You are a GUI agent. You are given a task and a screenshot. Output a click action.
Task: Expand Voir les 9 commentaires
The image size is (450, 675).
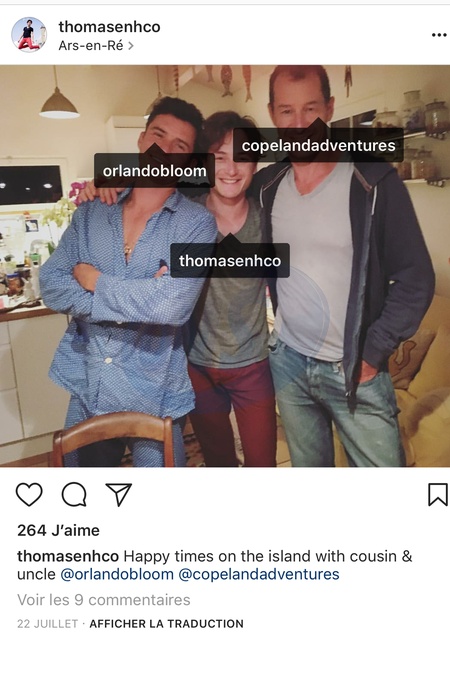tap(104, 600)
